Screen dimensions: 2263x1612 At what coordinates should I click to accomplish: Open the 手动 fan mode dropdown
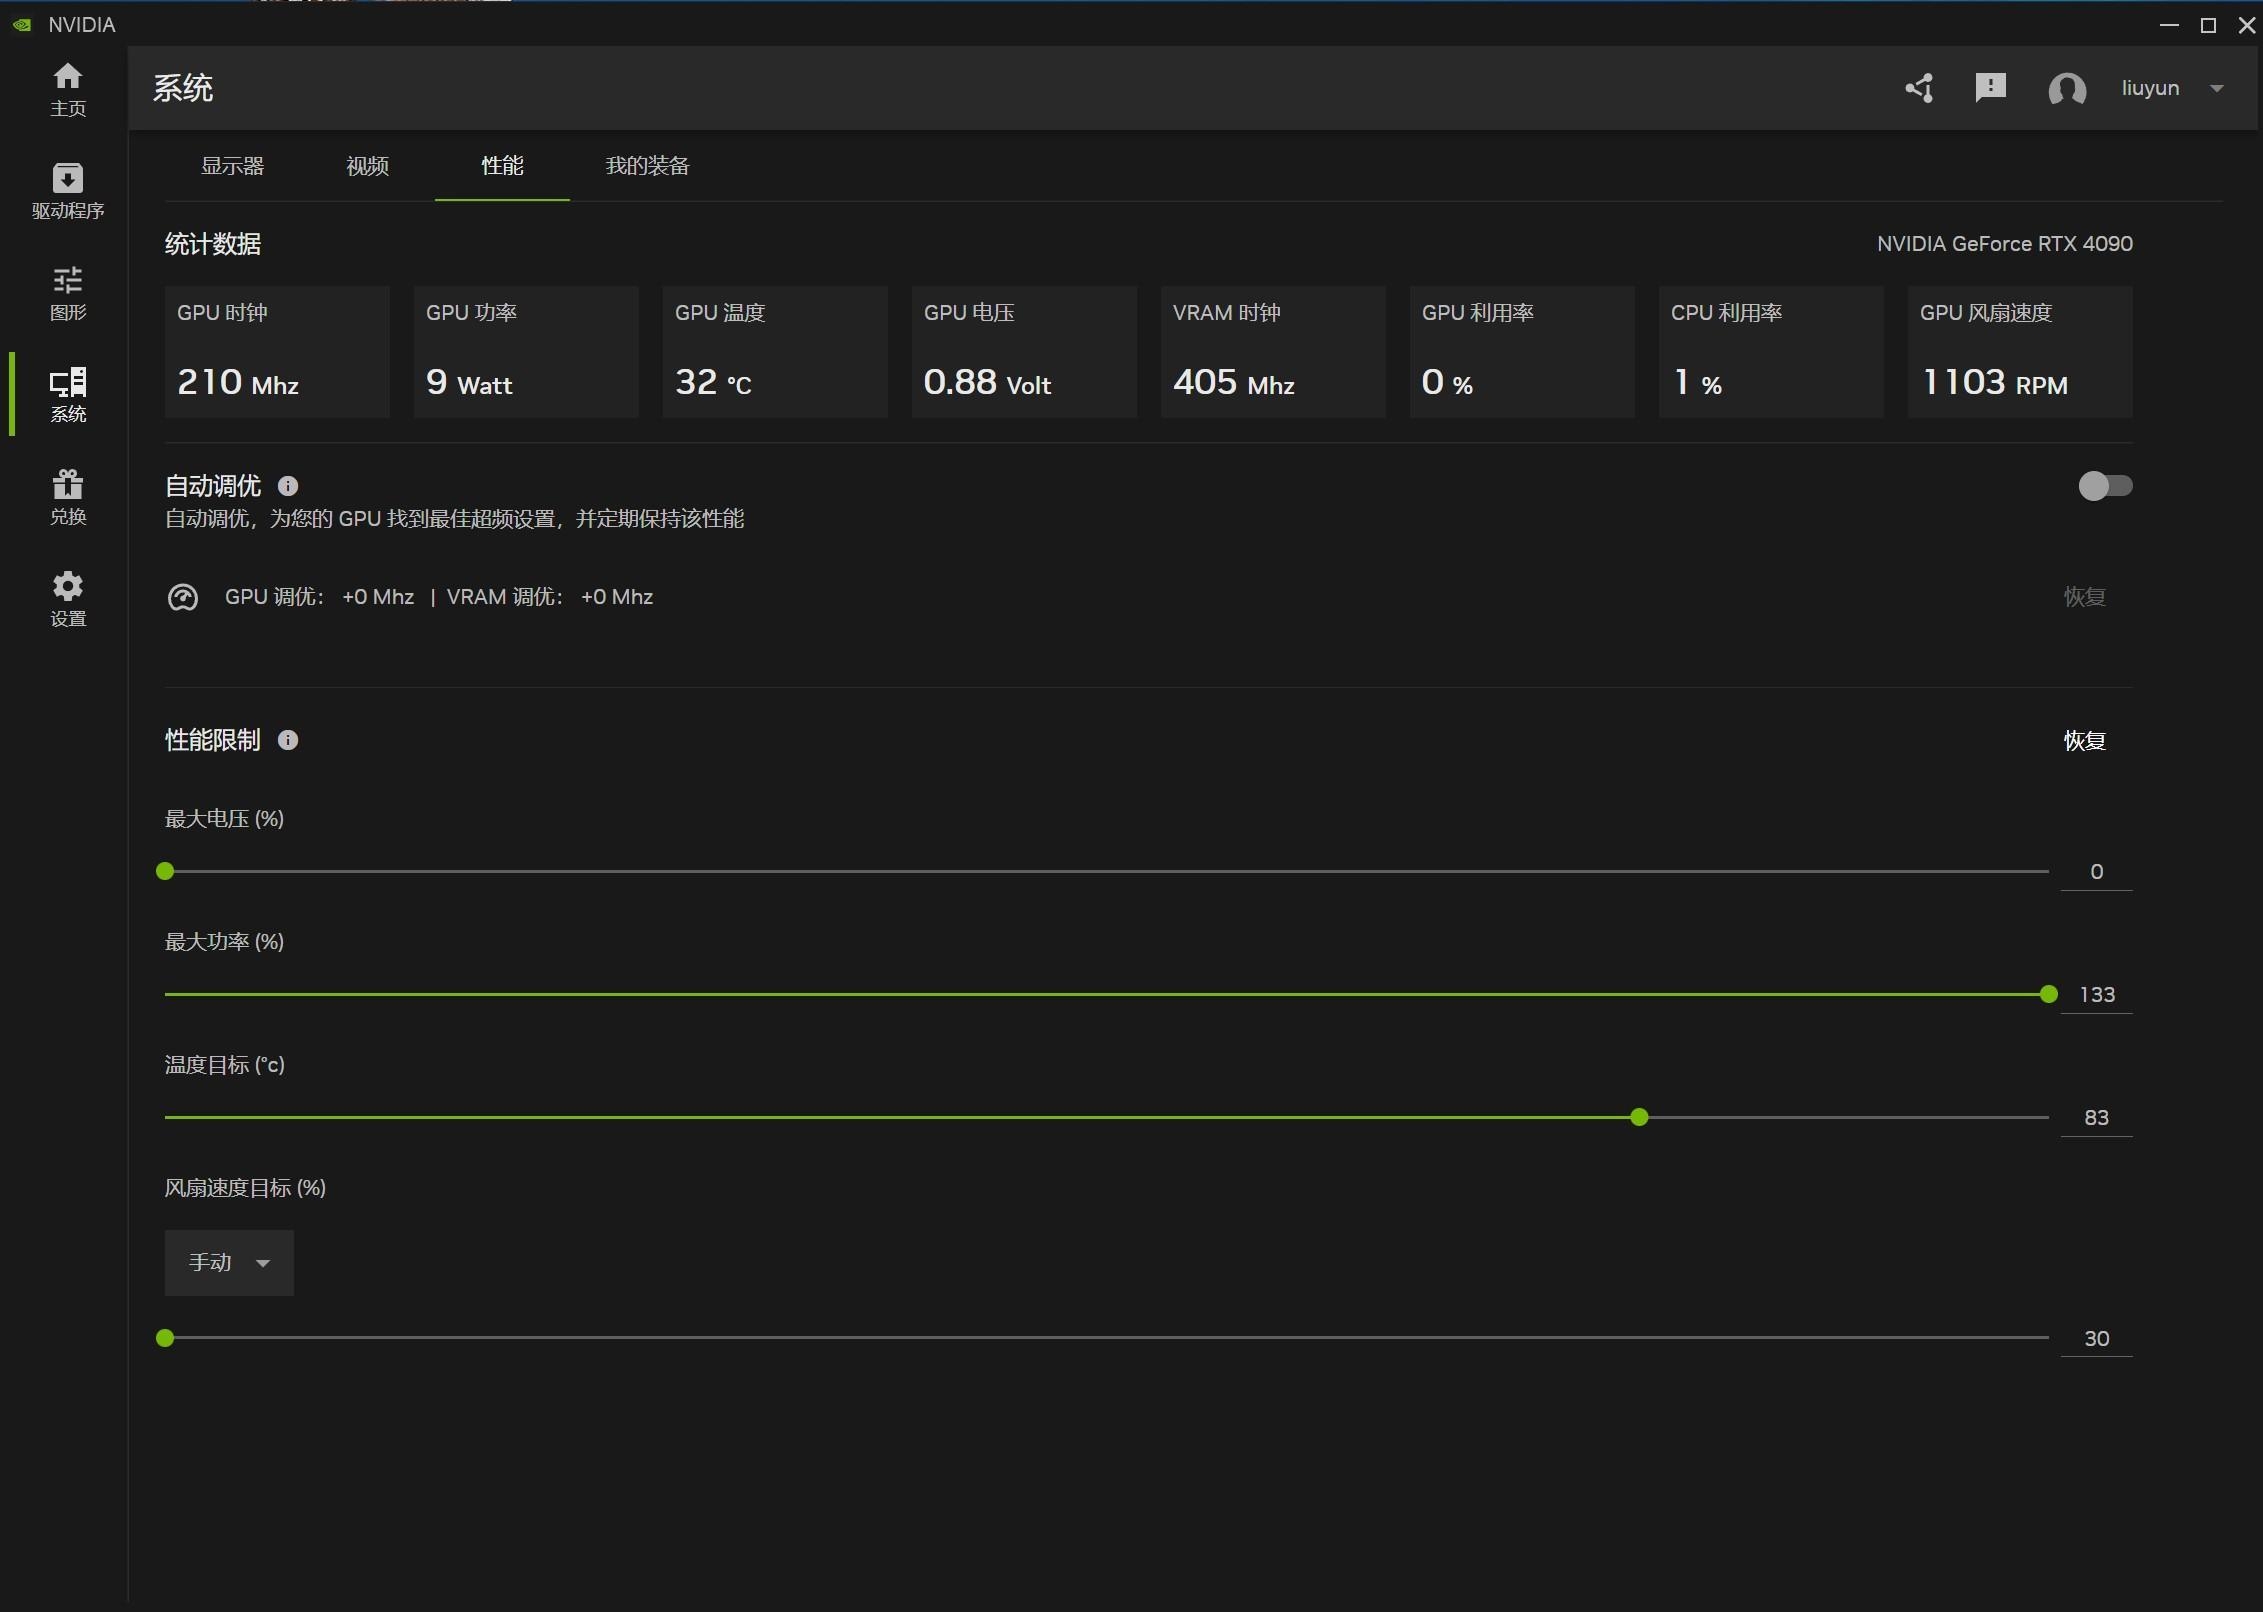pyautogui.click(x=229, y=1263)
